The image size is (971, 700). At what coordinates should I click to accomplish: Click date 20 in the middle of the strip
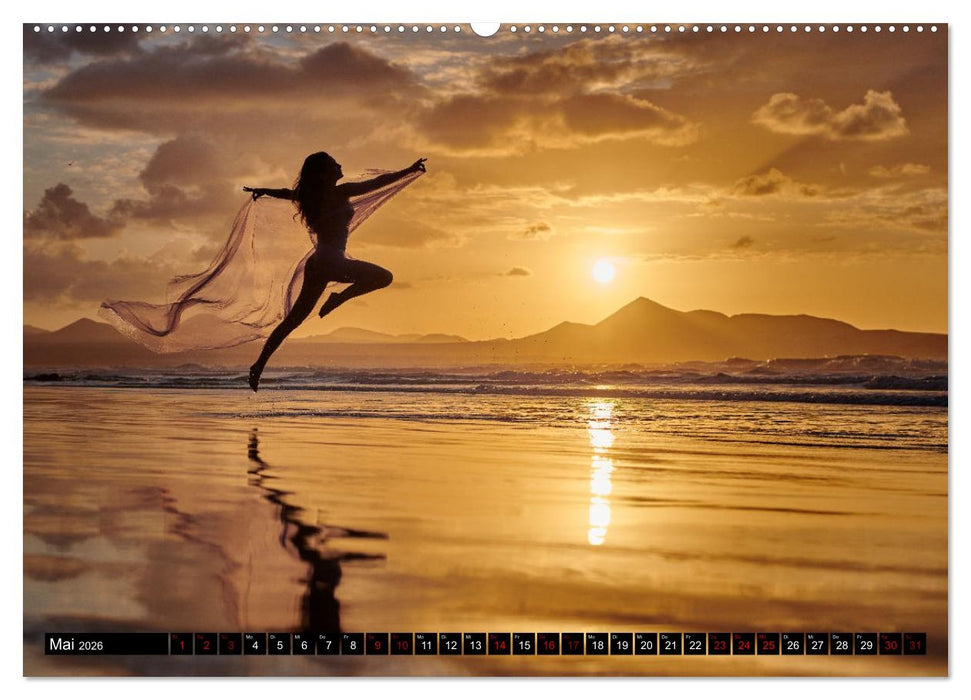[x=647, y=645]
